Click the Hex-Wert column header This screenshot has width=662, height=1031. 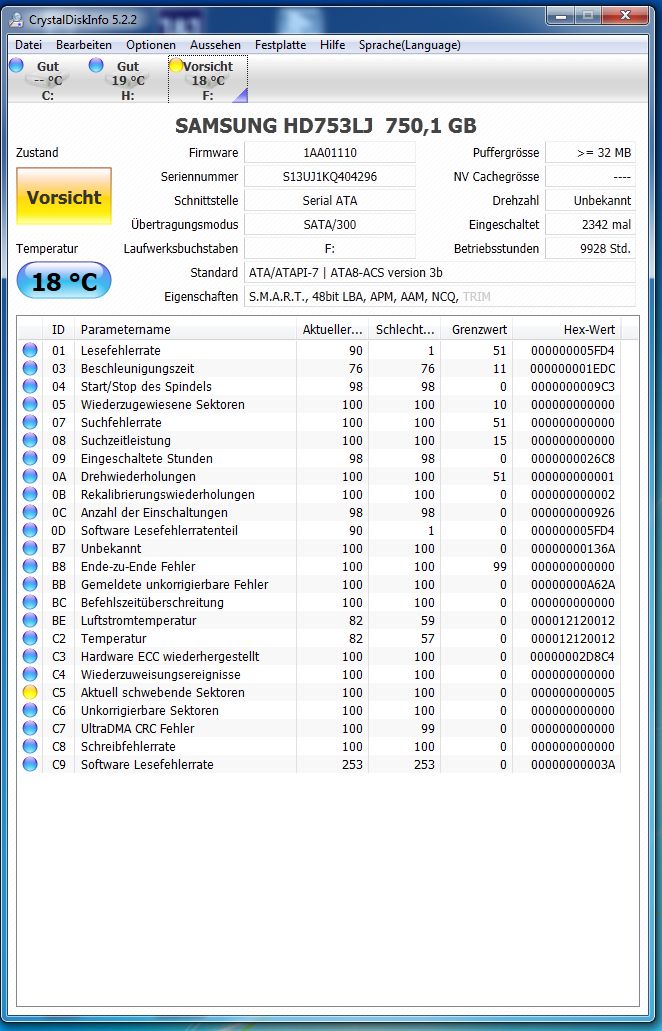tap(567, 329)
